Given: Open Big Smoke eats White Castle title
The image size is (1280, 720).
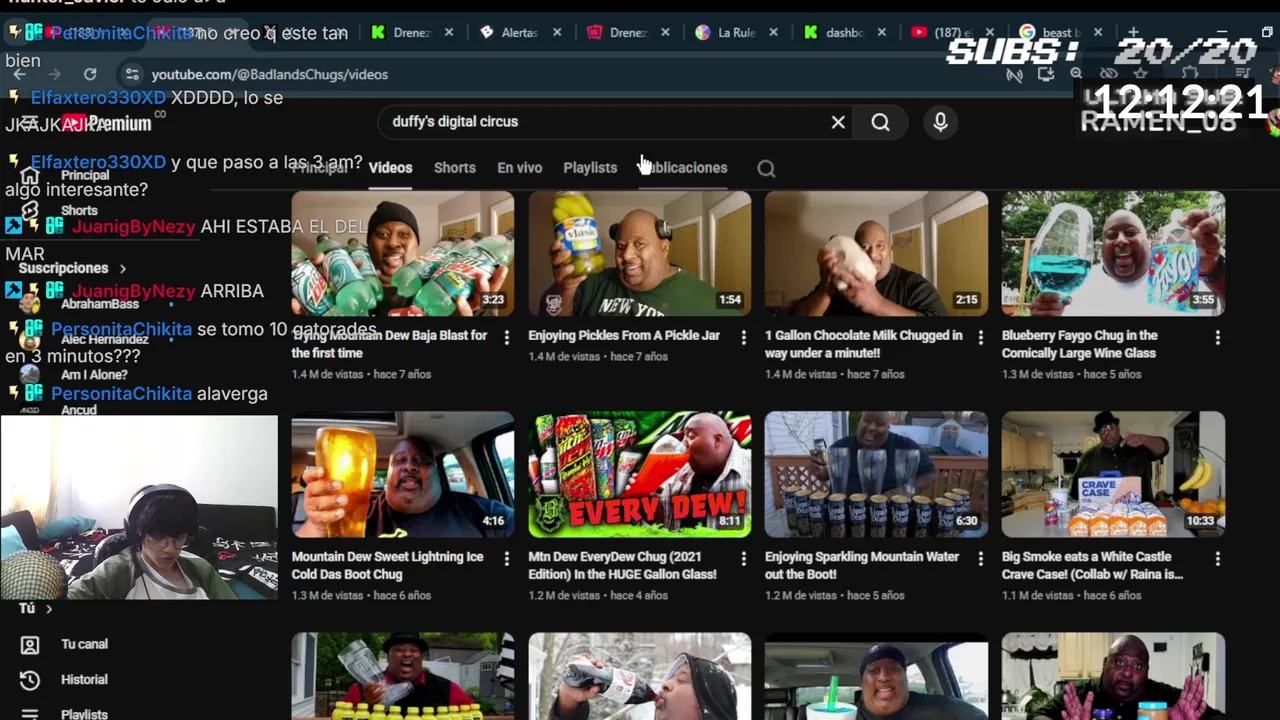Looking at the screenshot, I should [1092, 565].
